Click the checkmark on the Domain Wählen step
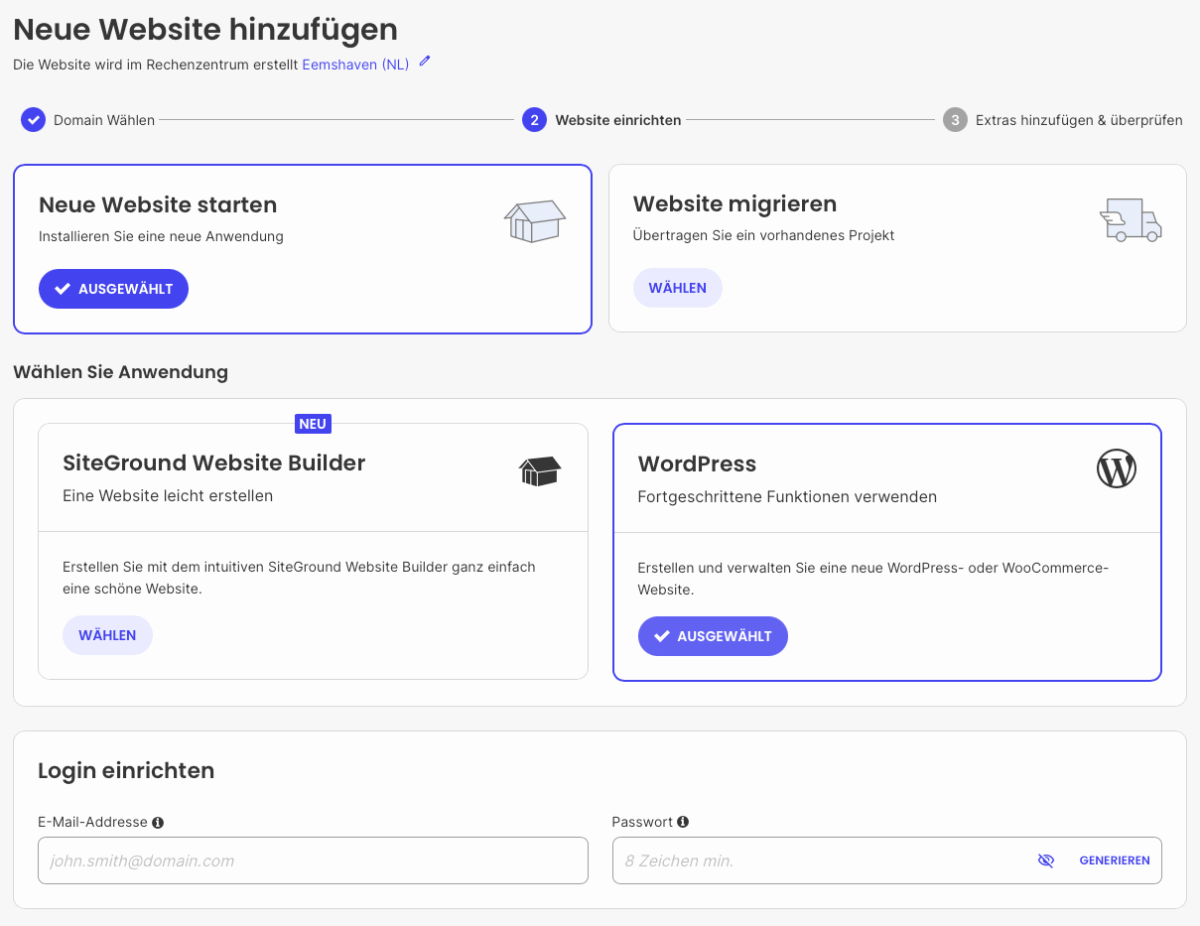Image resolution: width=1200 pixels, height=926 pixels. click(33, 119)
